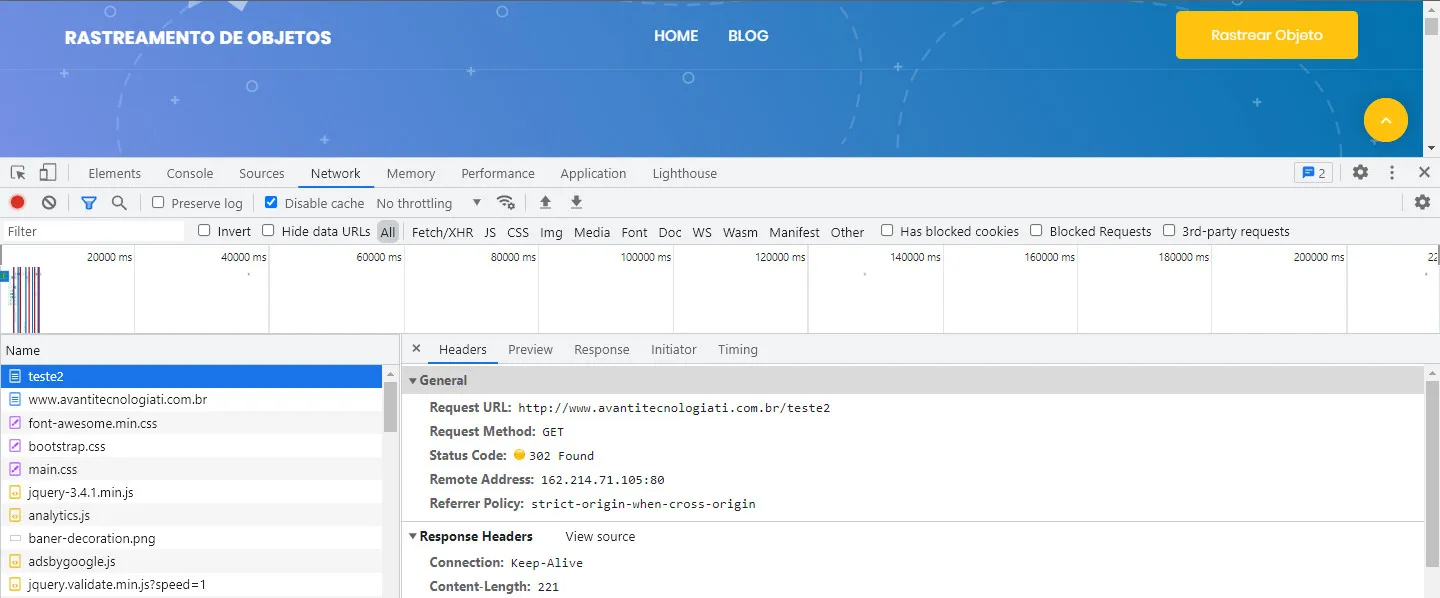Viewport: 1440px width, 598px height.
Task: Open the issues counter badge showing 2
Action: [1313, 173]
